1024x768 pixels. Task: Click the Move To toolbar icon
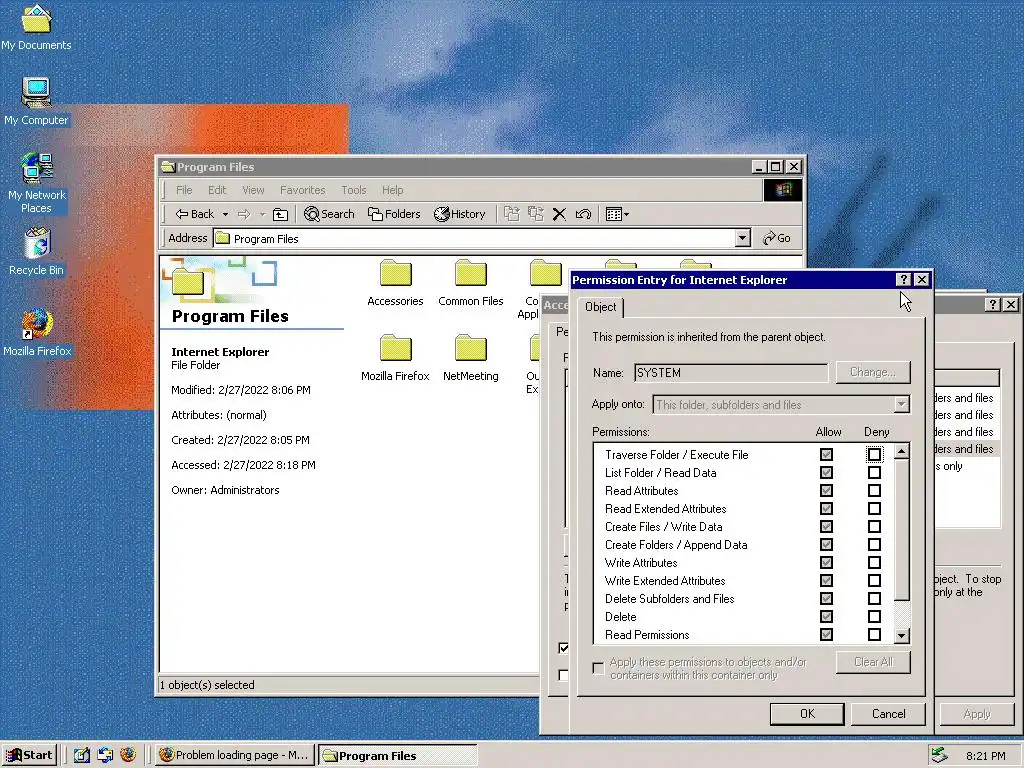point(511,214)
